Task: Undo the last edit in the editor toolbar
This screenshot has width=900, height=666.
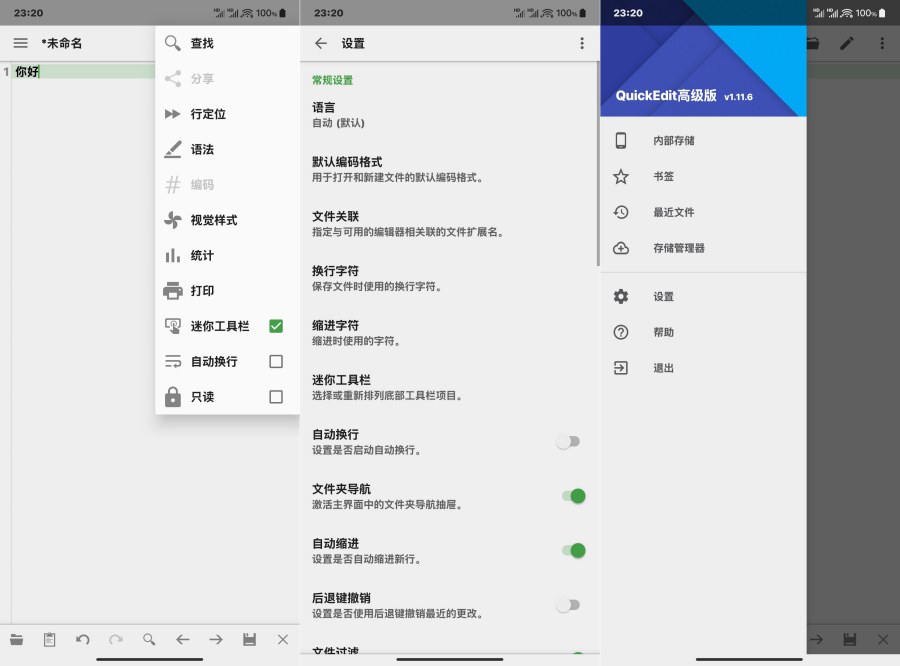Action: [x=83, y=640]
